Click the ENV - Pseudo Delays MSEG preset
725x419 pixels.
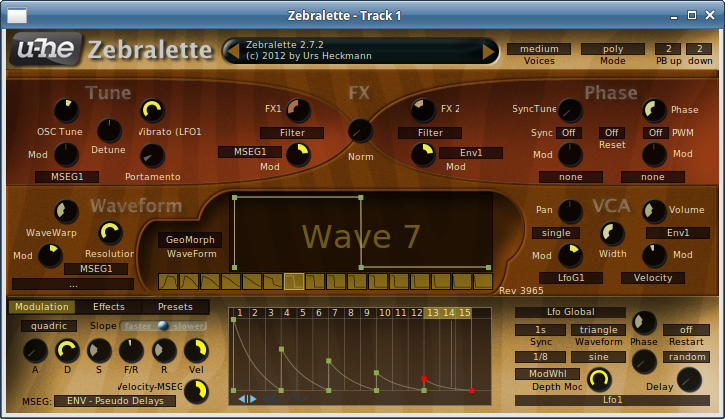tap(115, 401)
